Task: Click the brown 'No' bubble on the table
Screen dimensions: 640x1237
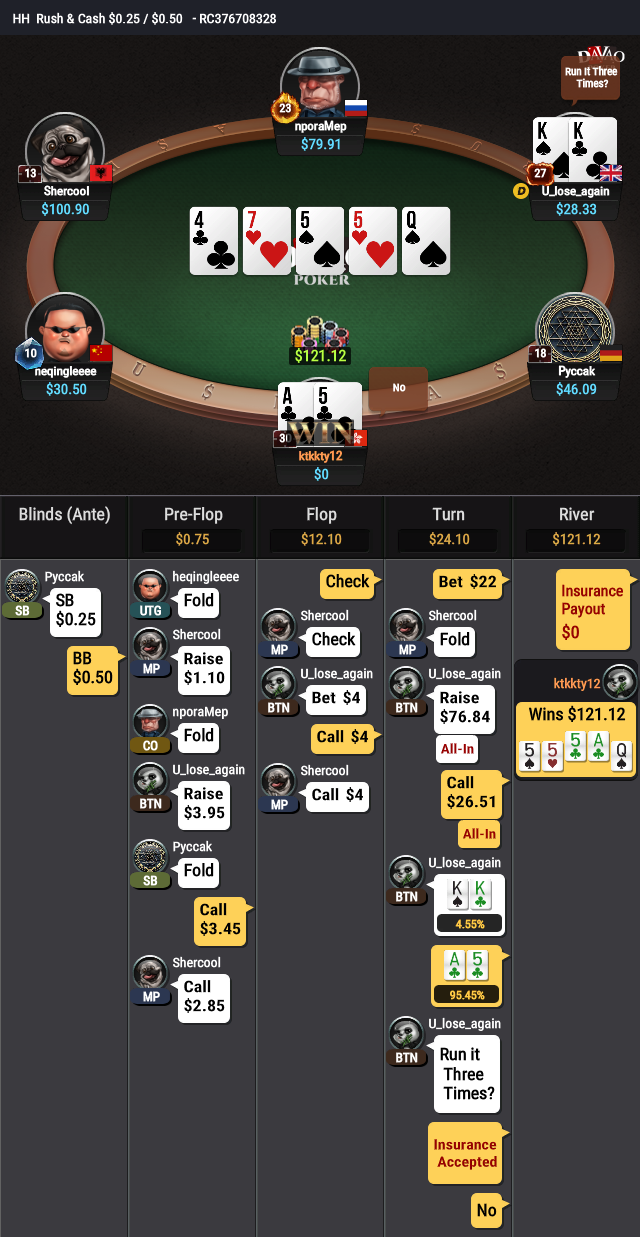Action: (398, 388)
